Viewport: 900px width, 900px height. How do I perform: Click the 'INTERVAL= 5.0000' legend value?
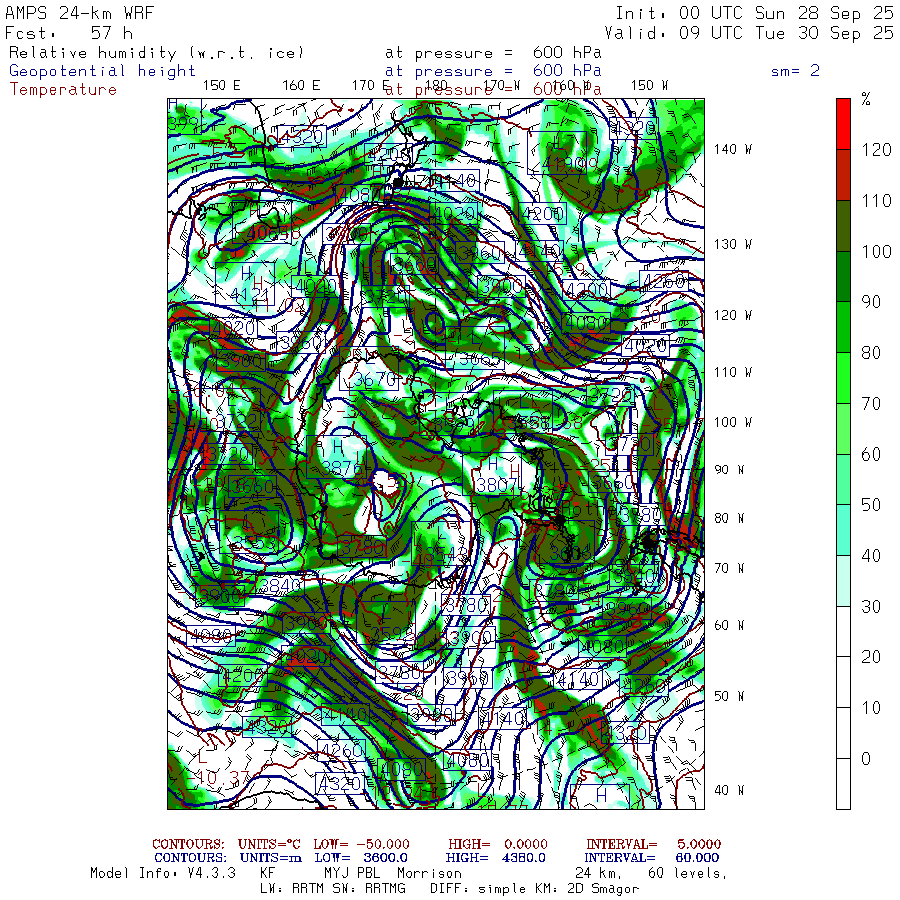[x=653, y=844]
